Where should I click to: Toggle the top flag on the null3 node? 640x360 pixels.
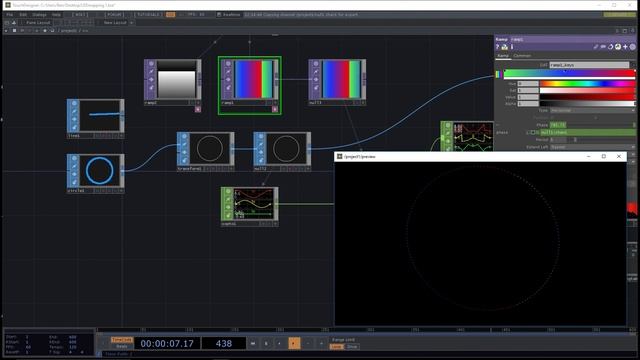316,64
